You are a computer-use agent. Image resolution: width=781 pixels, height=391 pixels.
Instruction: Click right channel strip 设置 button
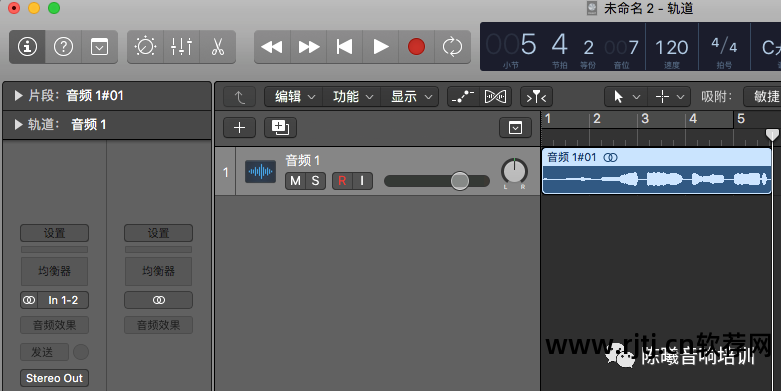click(x=158, y=233)
